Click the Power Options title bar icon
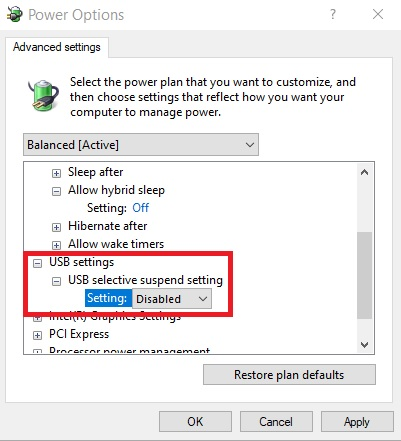The width and height of the screenshot is (401, 441). [15, 14]
